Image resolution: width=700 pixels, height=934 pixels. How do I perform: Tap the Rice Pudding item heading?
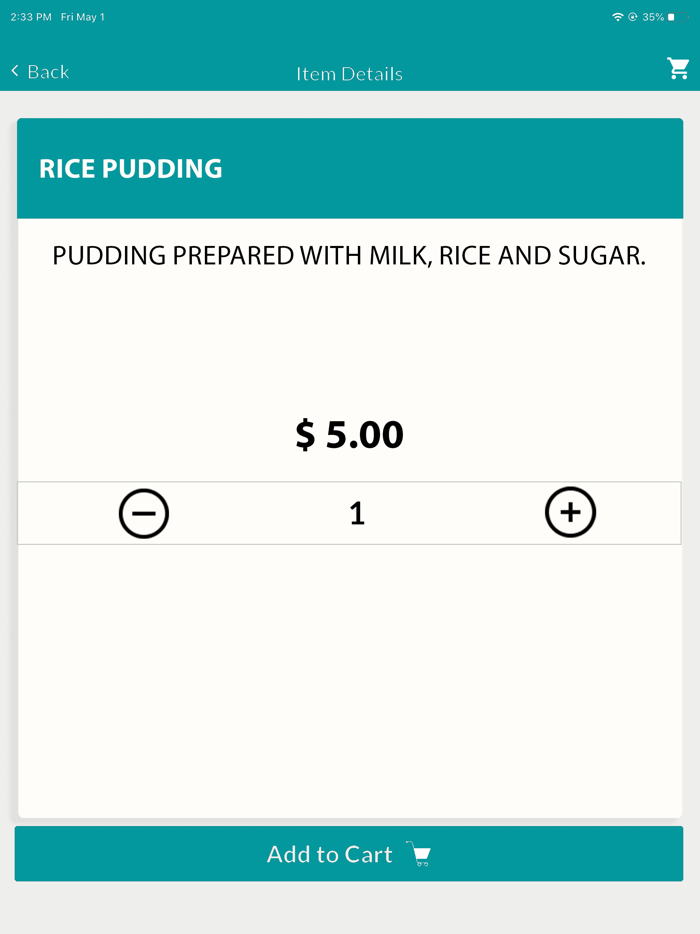click(x=131, y=168)
